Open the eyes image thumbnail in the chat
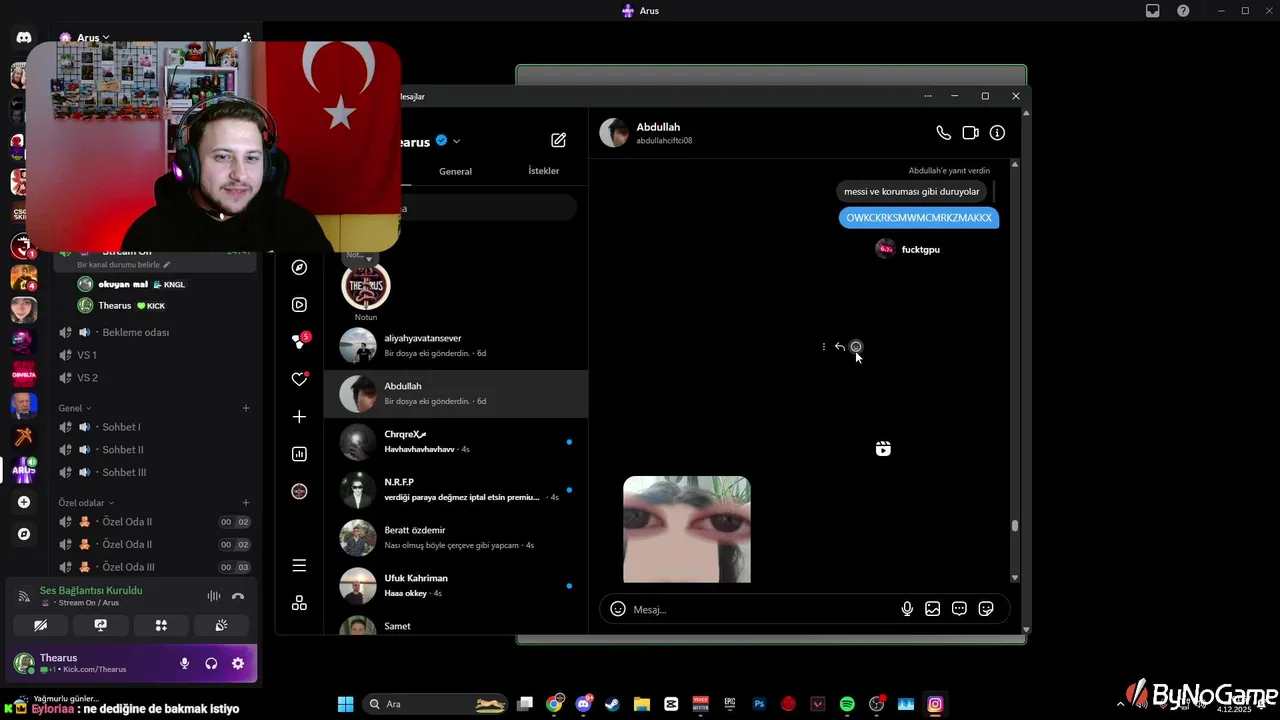The width and height of the screenshot is (1280, 720). pos(687,529)
